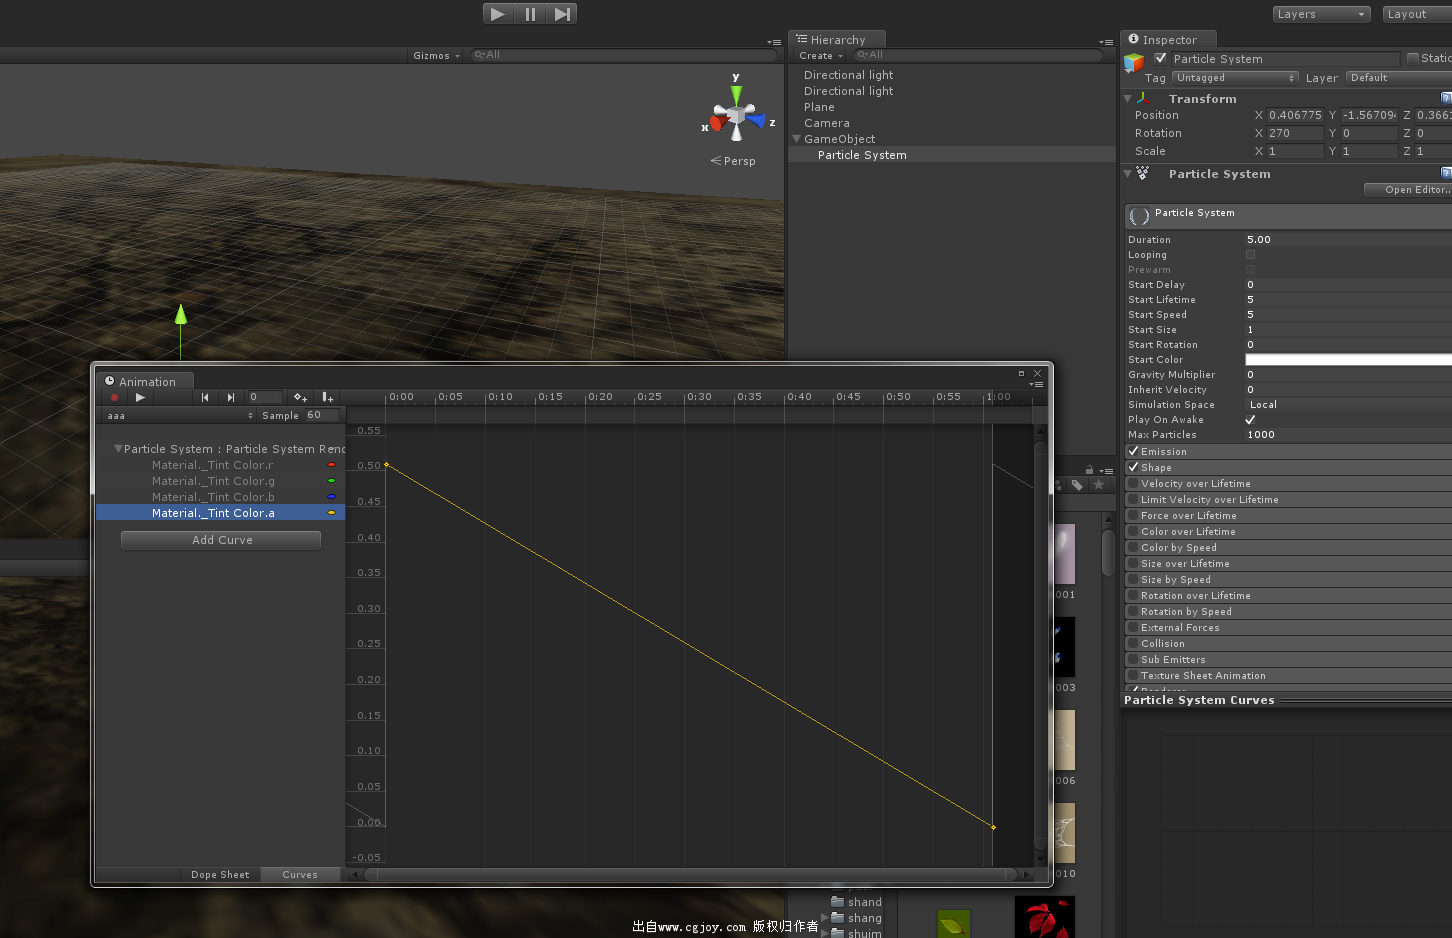Disable the Emission module checkbox

click(1133, 452)
